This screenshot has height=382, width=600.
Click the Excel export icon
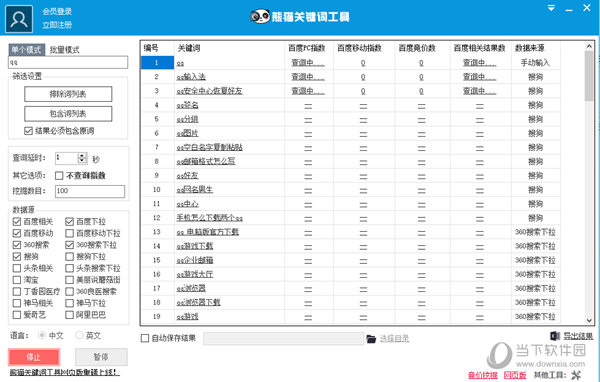[555, 336]
